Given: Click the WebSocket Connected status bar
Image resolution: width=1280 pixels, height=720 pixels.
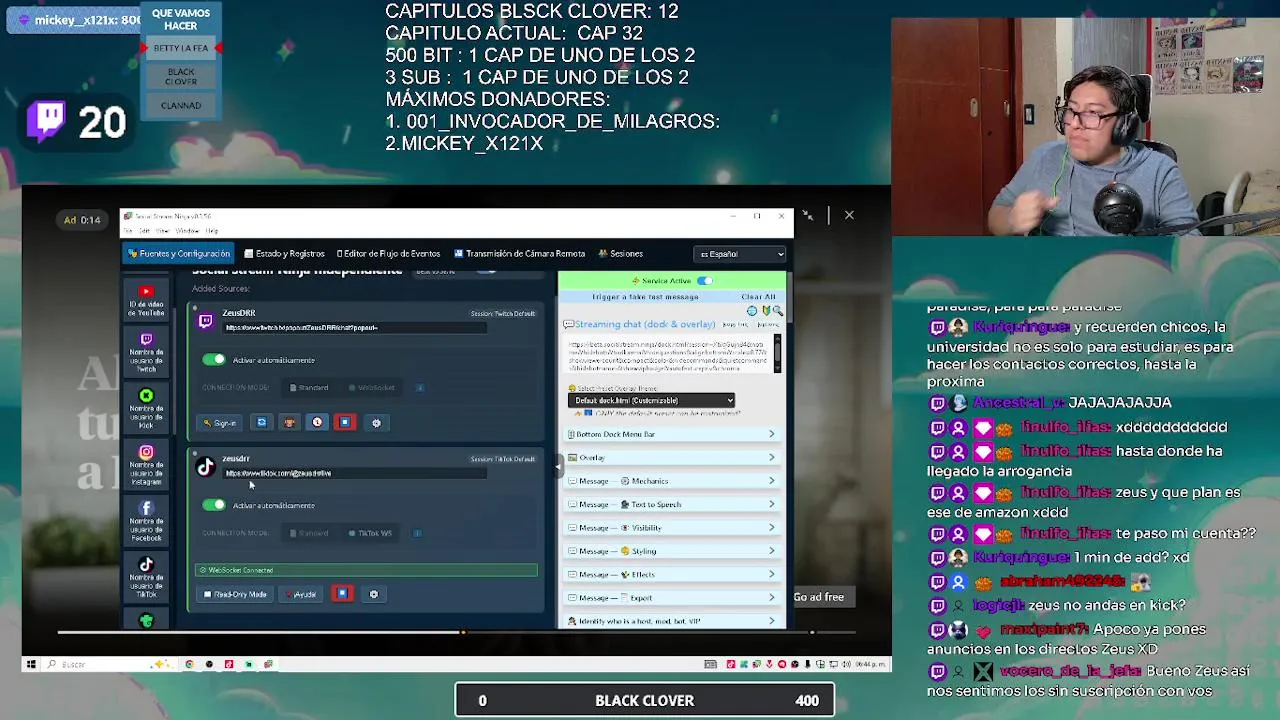Looking at the screenshot, I should point(366,570).
